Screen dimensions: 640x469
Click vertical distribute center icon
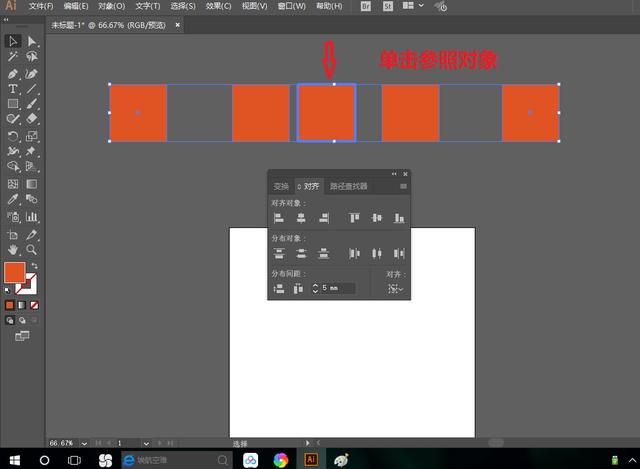[x=301, y=253]
